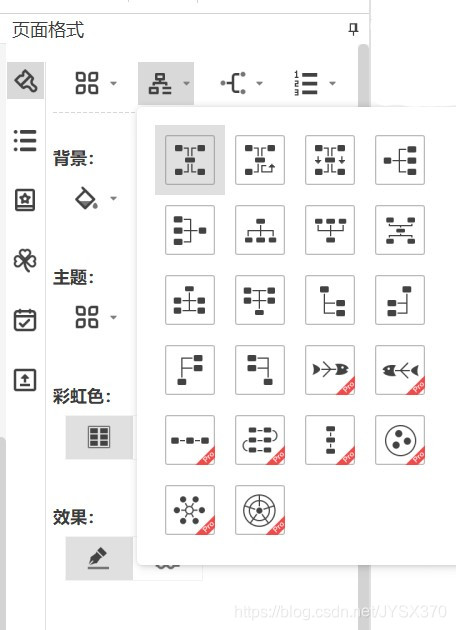Select the horizontal timeline layout
The height and width of the screenshot is (630, 456).
[190, 440]
